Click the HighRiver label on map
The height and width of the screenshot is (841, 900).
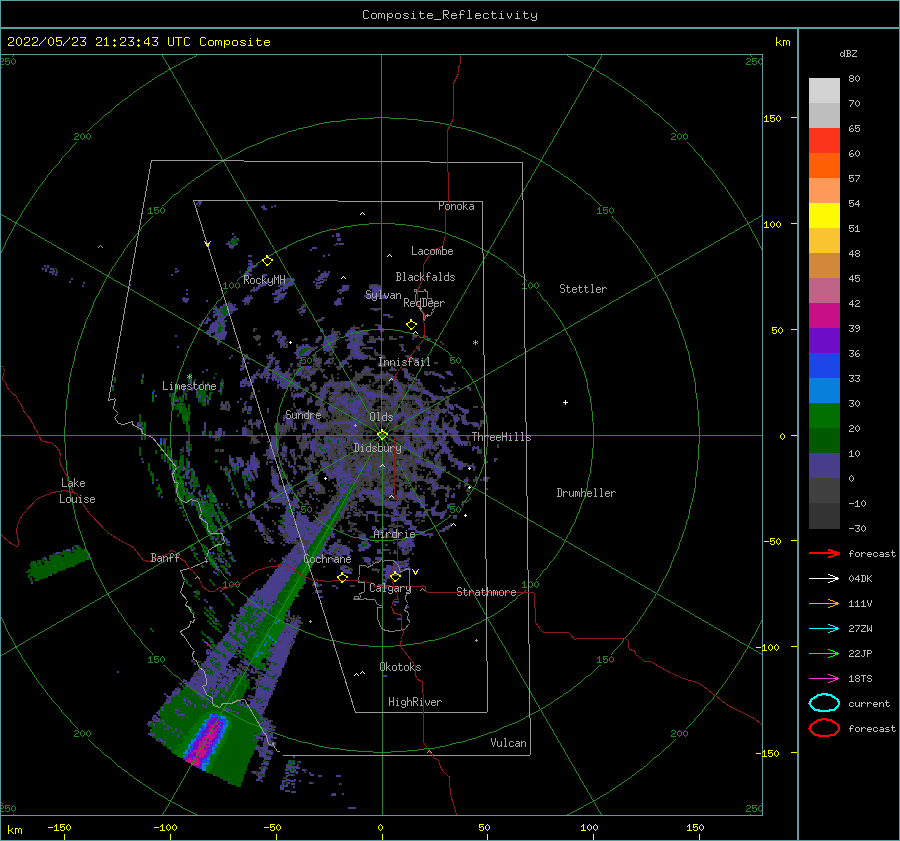415,702
